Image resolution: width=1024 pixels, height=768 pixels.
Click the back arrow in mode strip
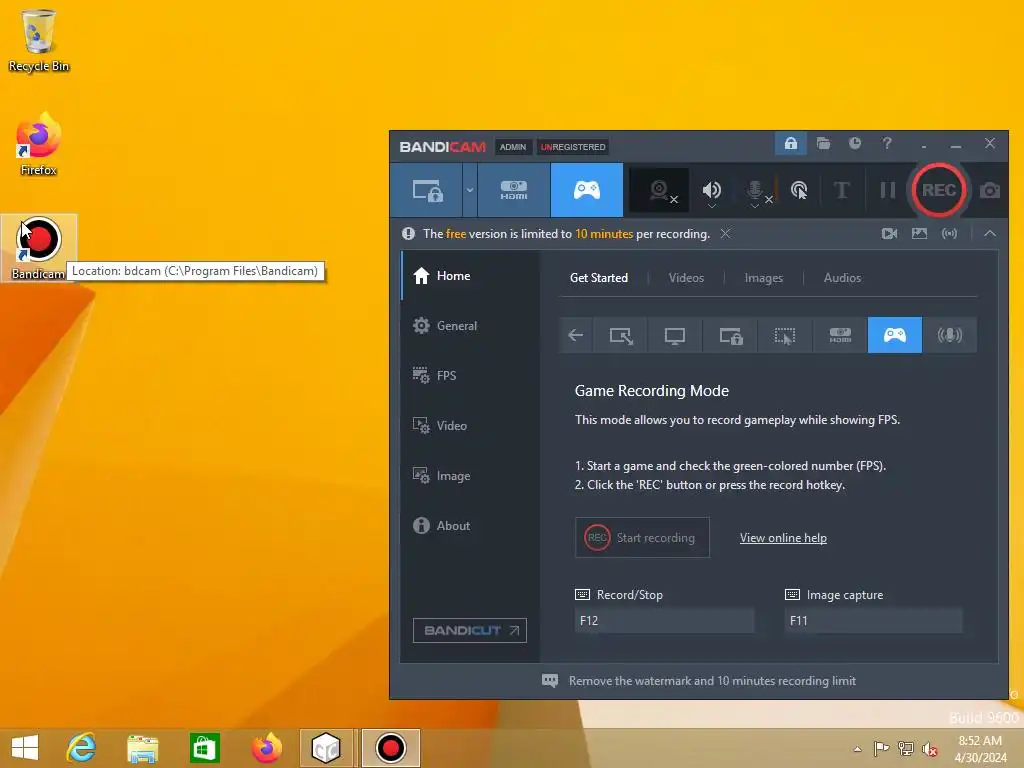[575, 335]
